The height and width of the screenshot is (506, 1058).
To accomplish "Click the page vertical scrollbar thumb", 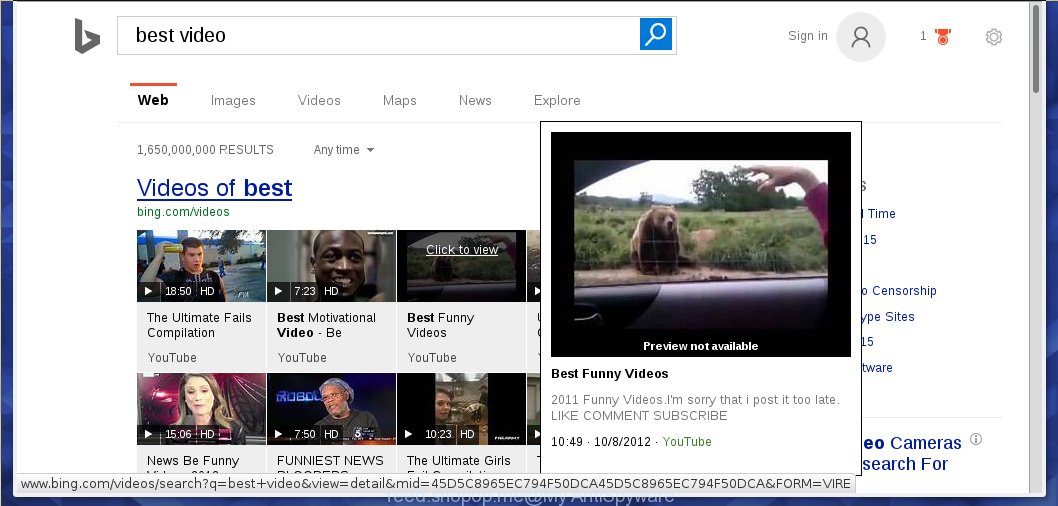I will (x=1038, y=47).
